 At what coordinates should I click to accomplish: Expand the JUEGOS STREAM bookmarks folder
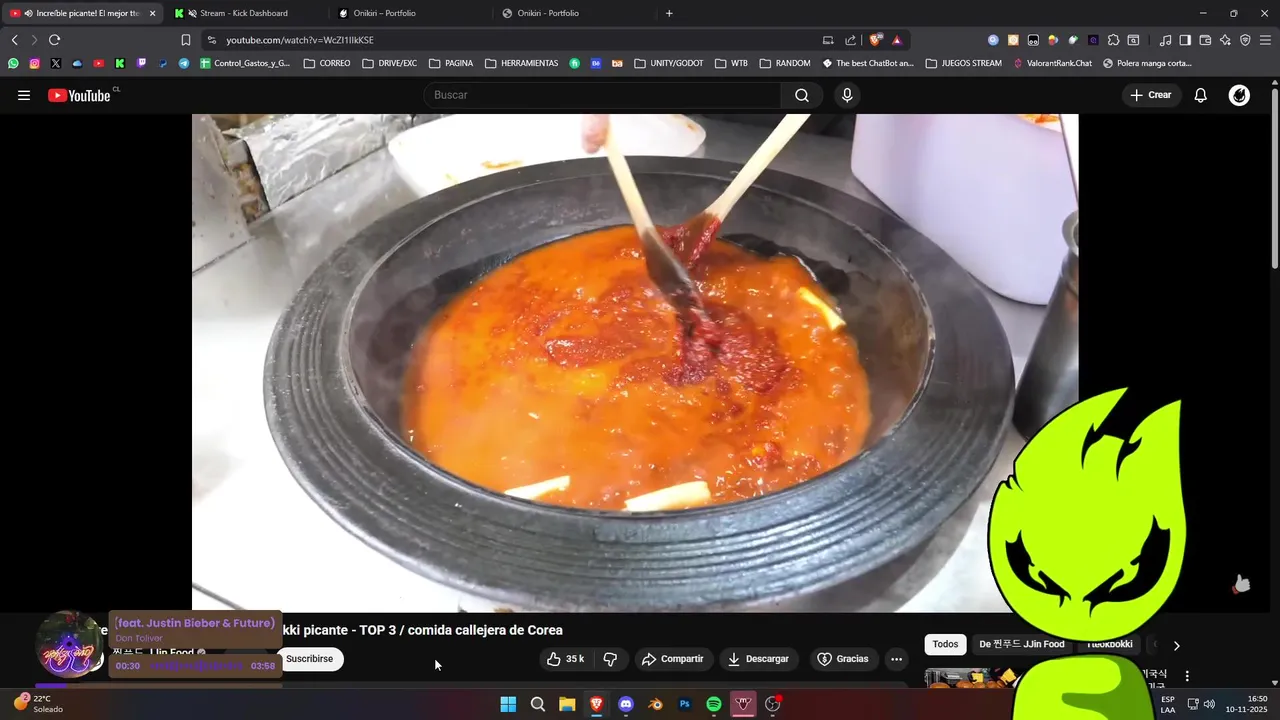tap(963, 63)
